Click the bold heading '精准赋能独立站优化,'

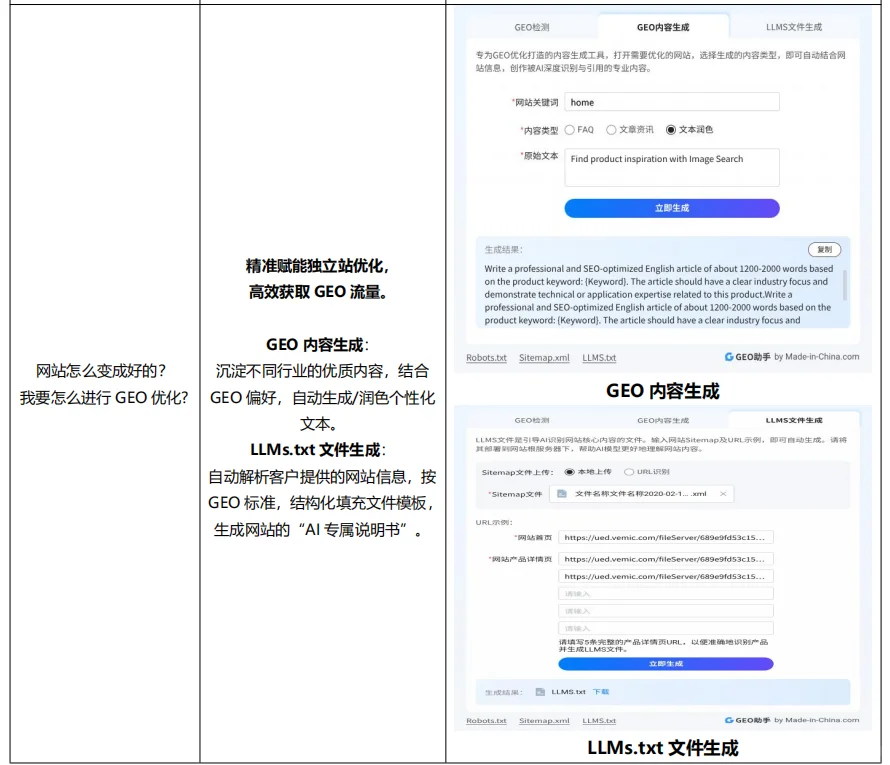(317, 266)
